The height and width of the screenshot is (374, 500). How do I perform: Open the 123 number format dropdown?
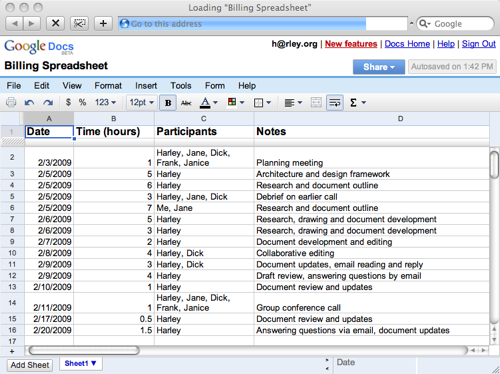[x=105, y=102]
